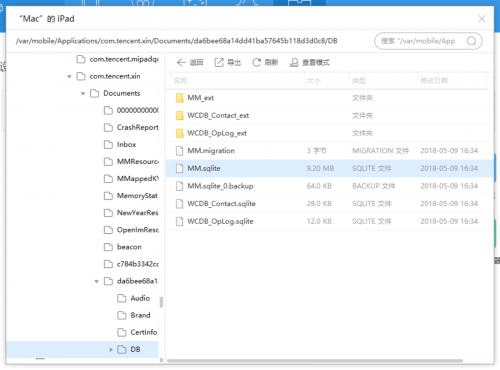Click the WCDB_OpLog.sqlite file icon
The height and width of the screenshot is (370, 500).
(x=180, y=221)
